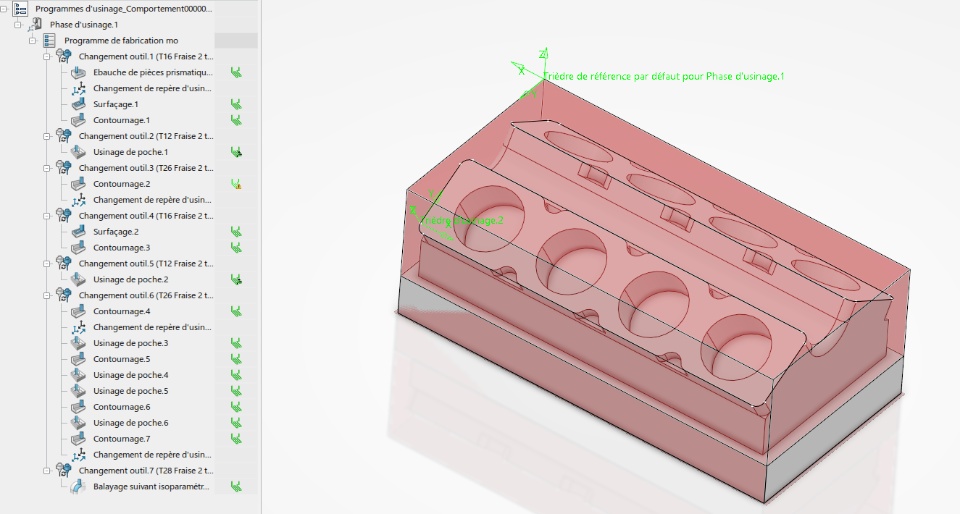The image size is (960, 514).
Task: Click the warning status icon beside Contournage.2
Action: pos(236,184)
